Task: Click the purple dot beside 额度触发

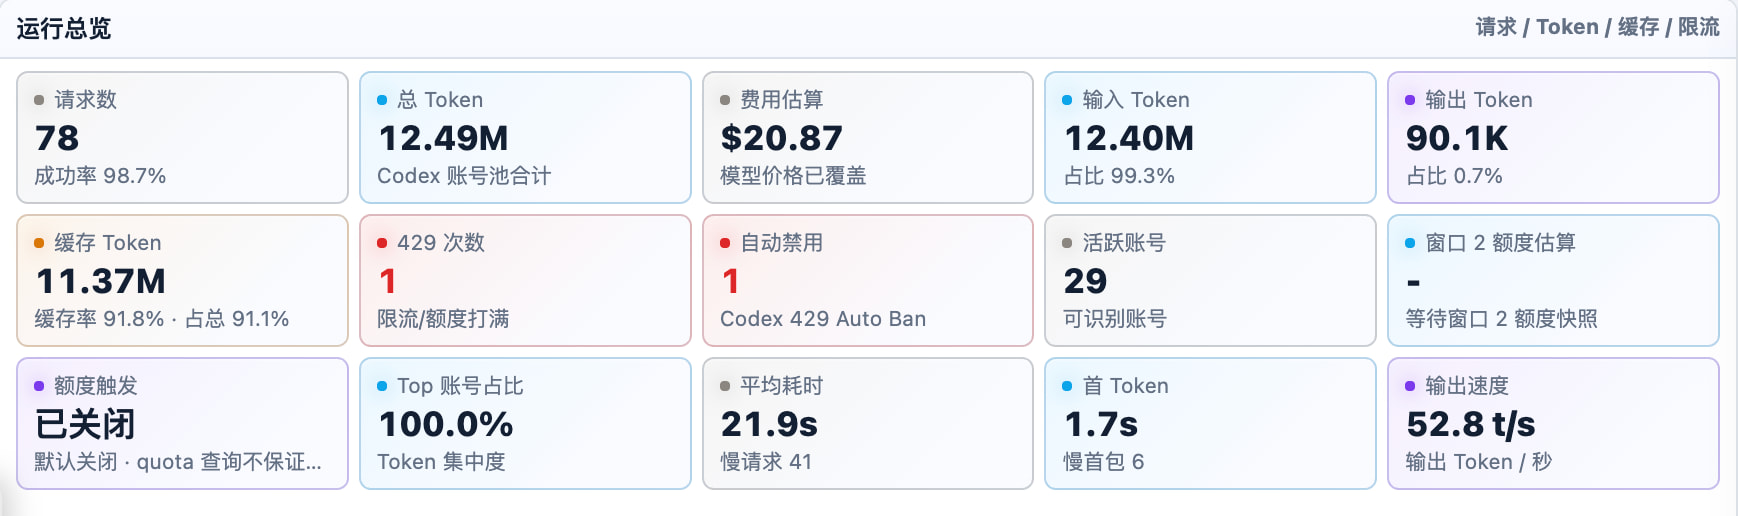Action: [x=39, y=386]
